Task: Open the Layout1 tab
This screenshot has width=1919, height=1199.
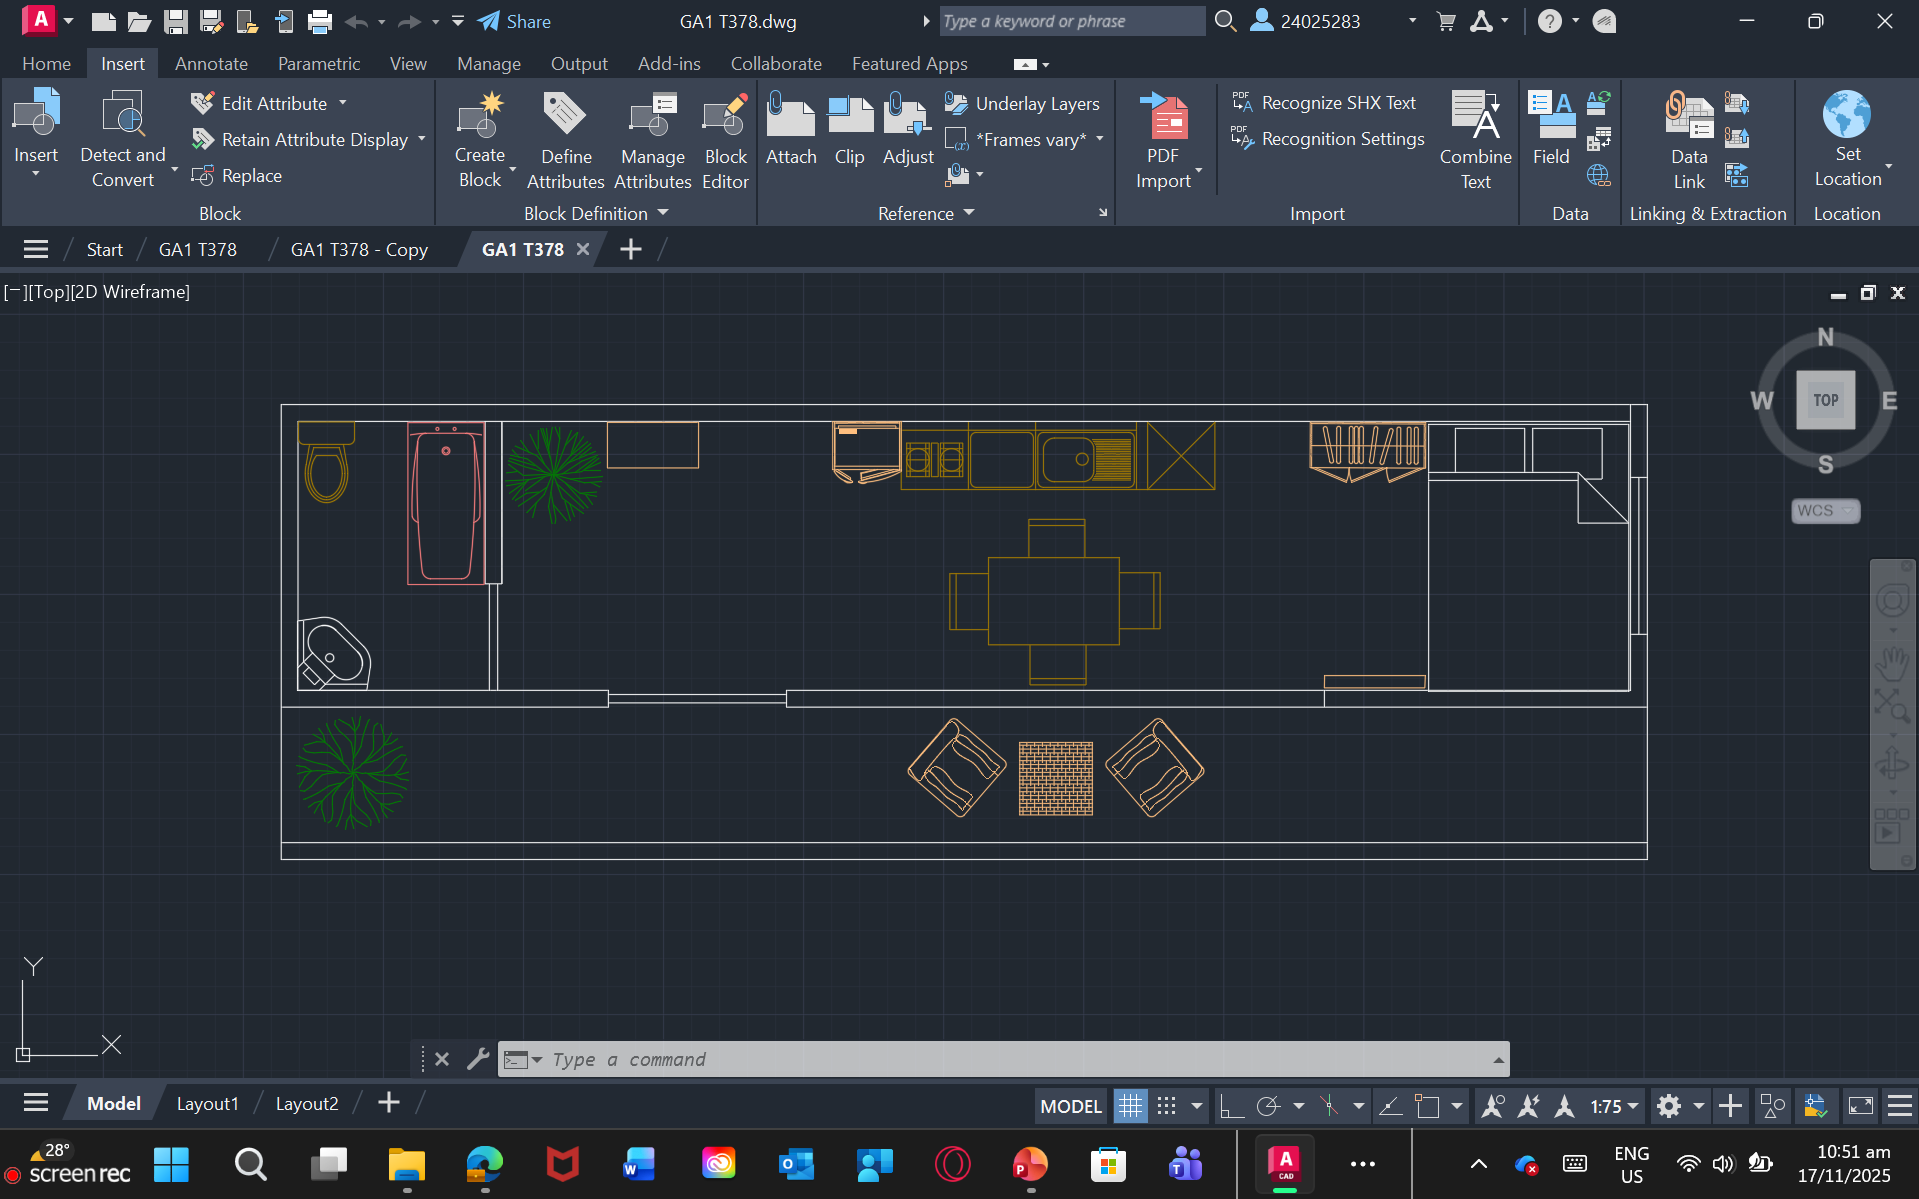Action: (x=207, y=1103)
